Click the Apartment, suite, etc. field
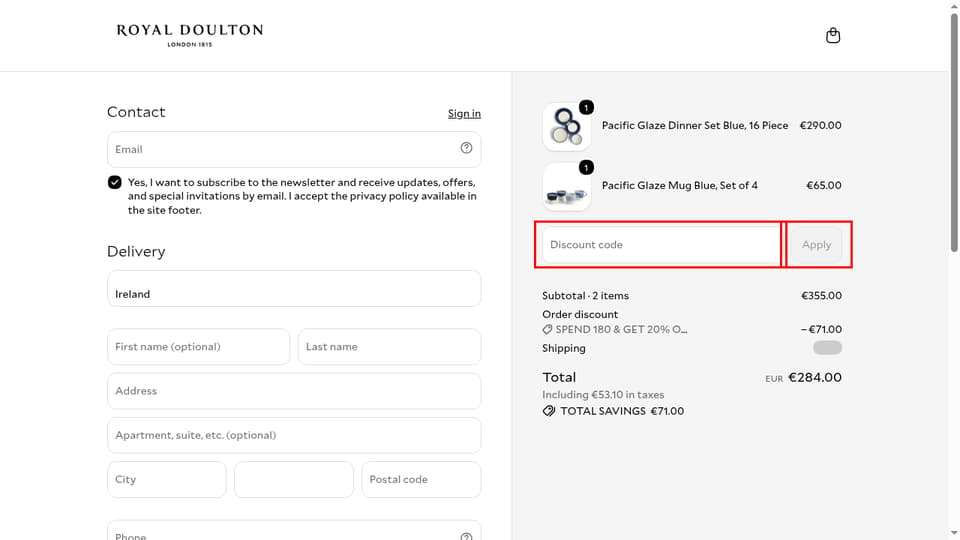The width and height of the screenshot is (960, 540). (294, 435)
